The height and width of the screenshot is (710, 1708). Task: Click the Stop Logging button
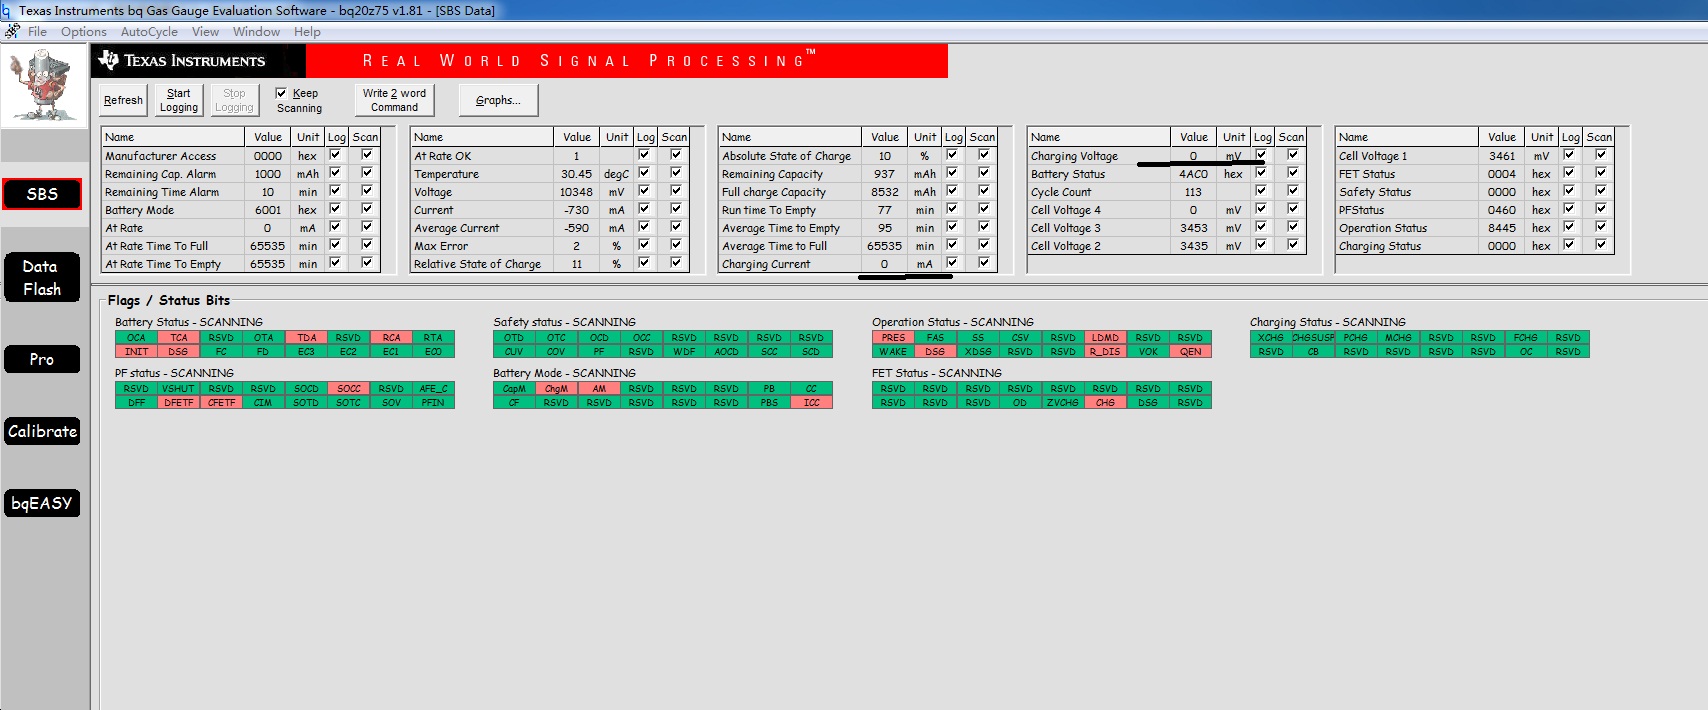click(x=234, y=100)
